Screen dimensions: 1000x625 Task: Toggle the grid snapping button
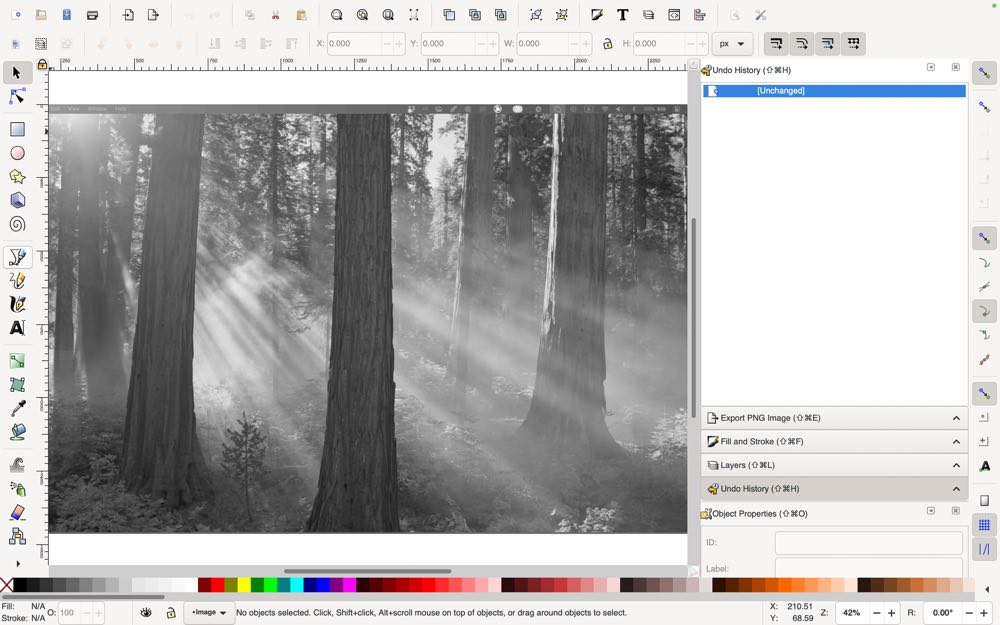point(984,525)
